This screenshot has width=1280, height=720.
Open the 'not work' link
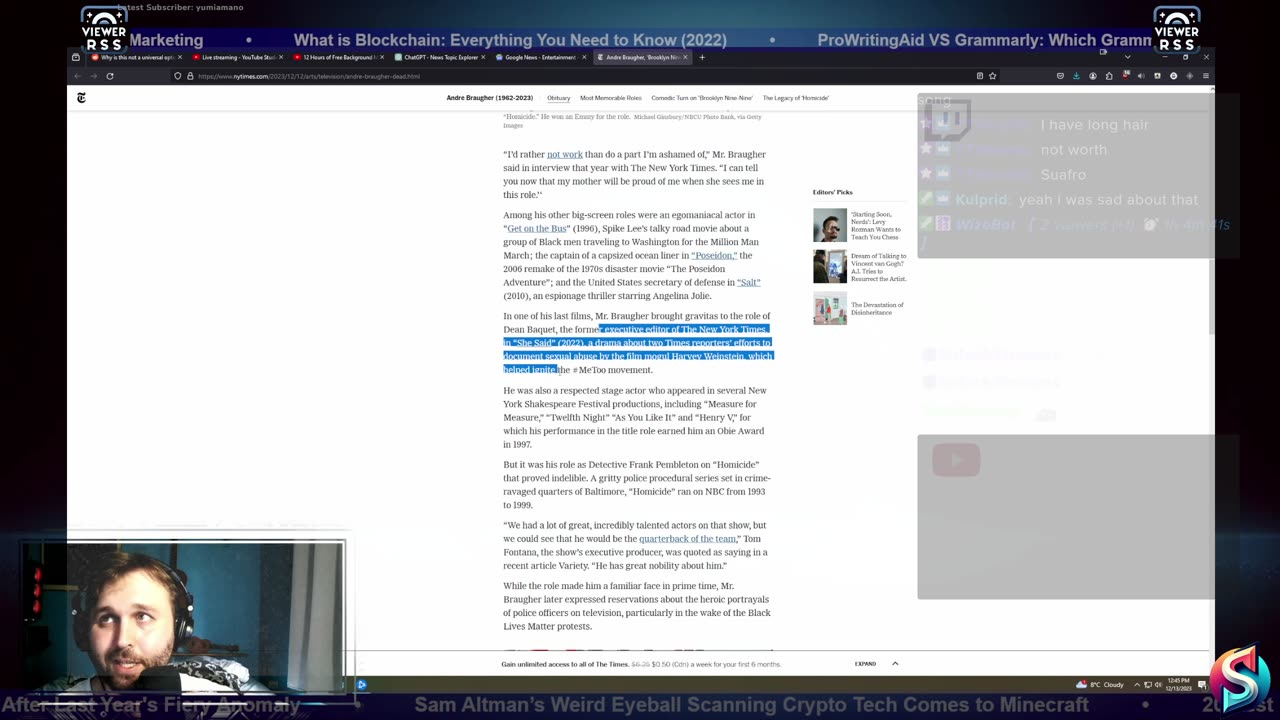564,154
